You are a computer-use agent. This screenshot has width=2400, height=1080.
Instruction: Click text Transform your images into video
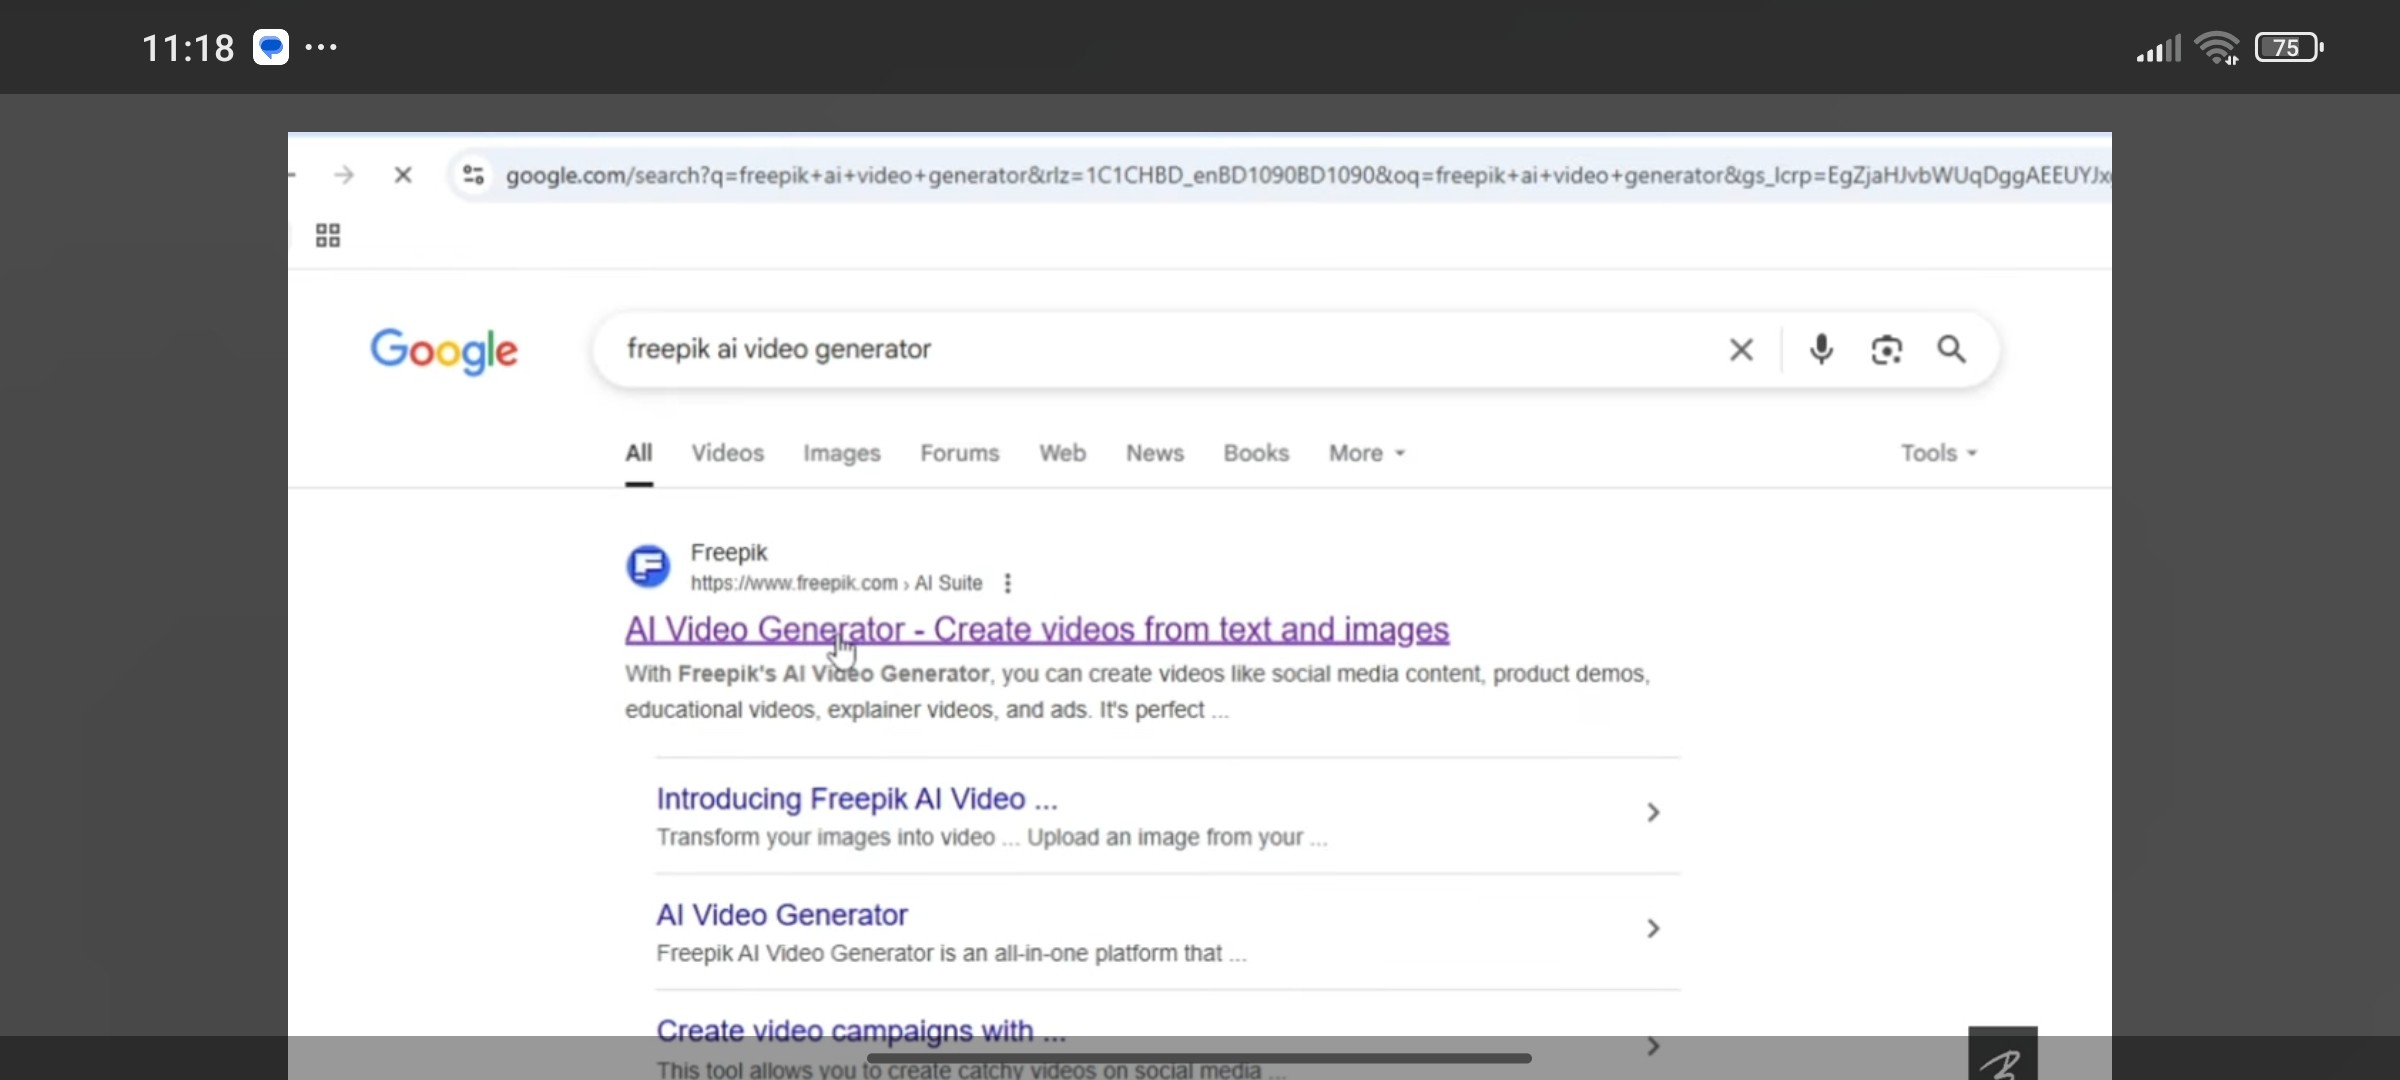click(x=992, y=837)
